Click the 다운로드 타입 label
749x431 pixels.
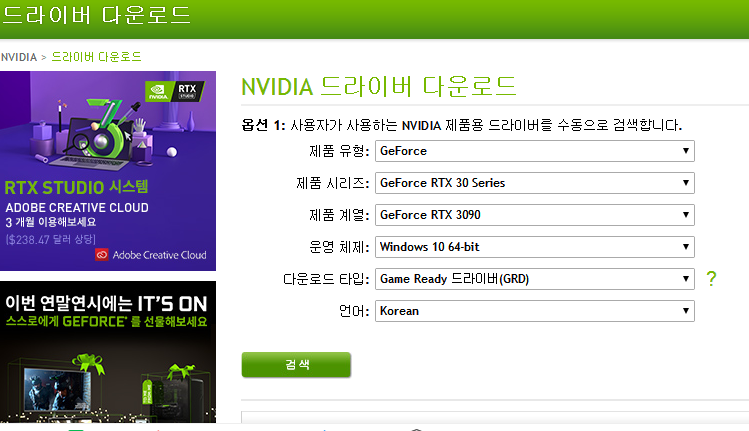(x=326, y=279)
